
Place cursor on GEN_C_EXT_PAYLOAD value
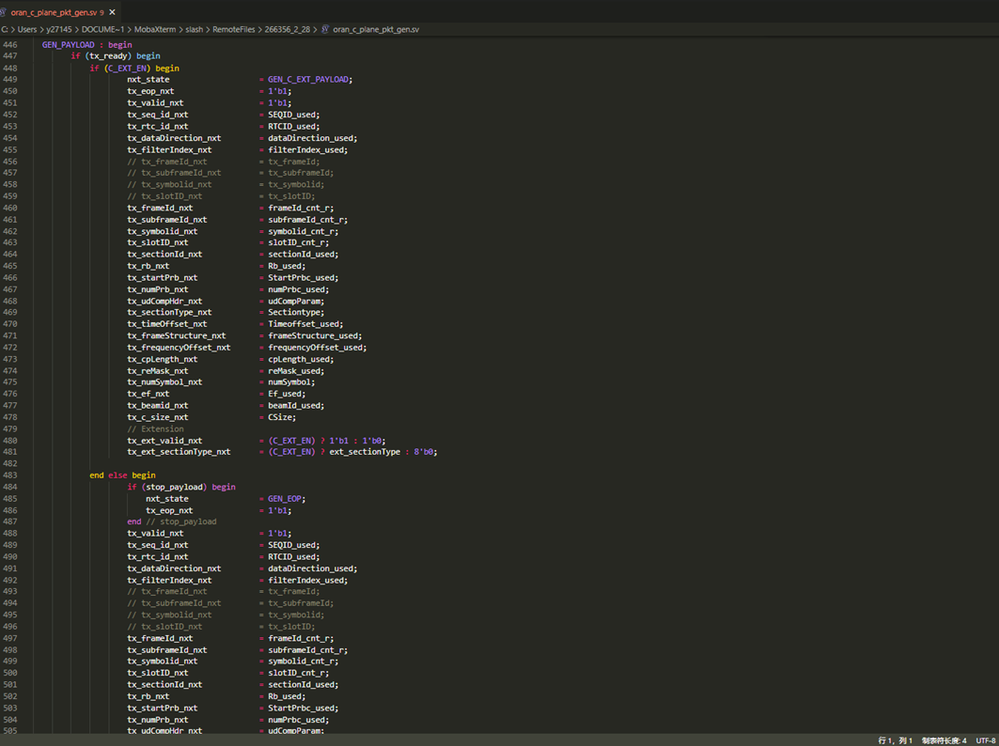[310, 79]
